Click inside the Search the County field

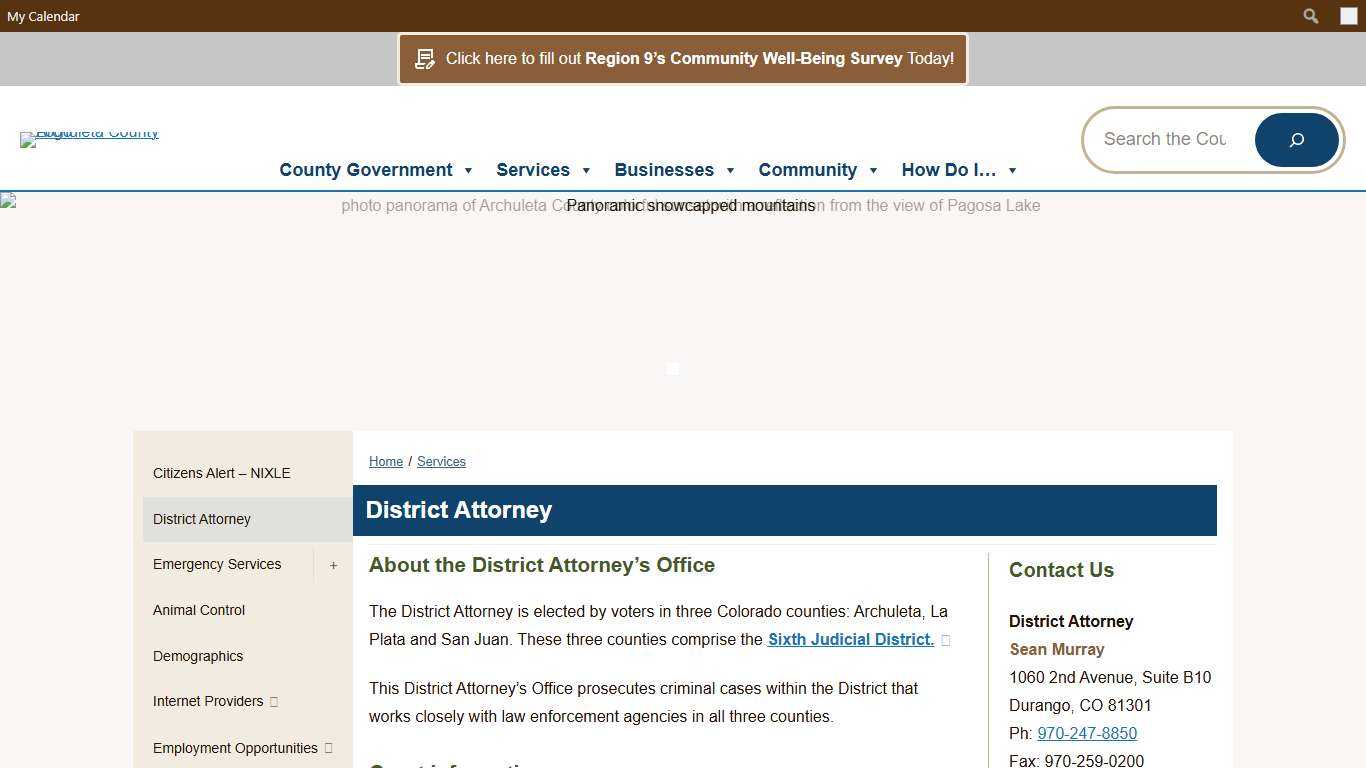coord(1165,139)
